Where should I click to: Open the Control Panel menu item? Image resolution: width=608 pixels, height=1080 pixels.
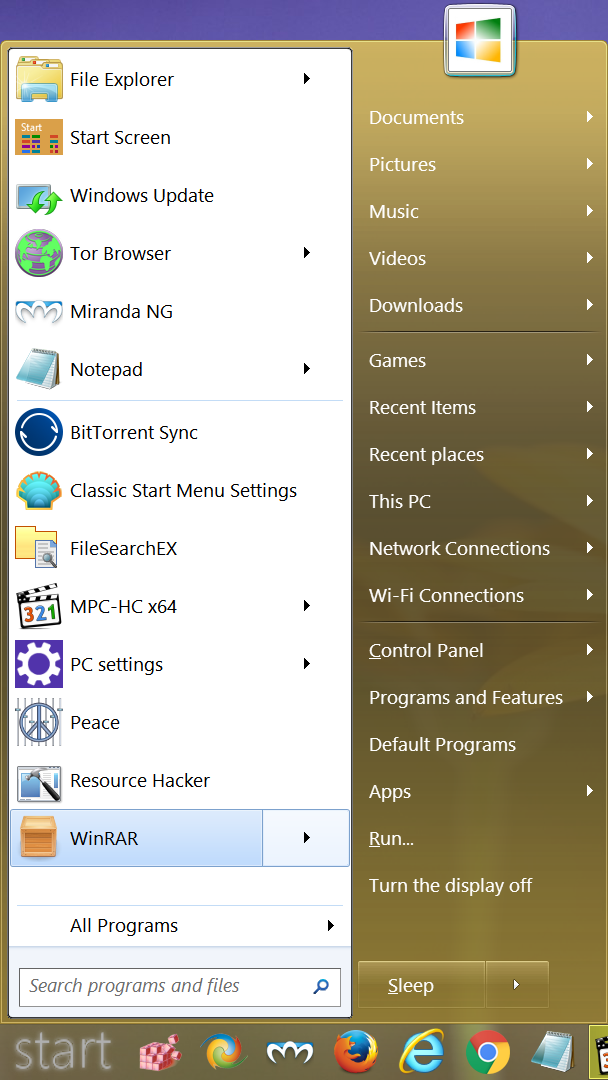426,651
